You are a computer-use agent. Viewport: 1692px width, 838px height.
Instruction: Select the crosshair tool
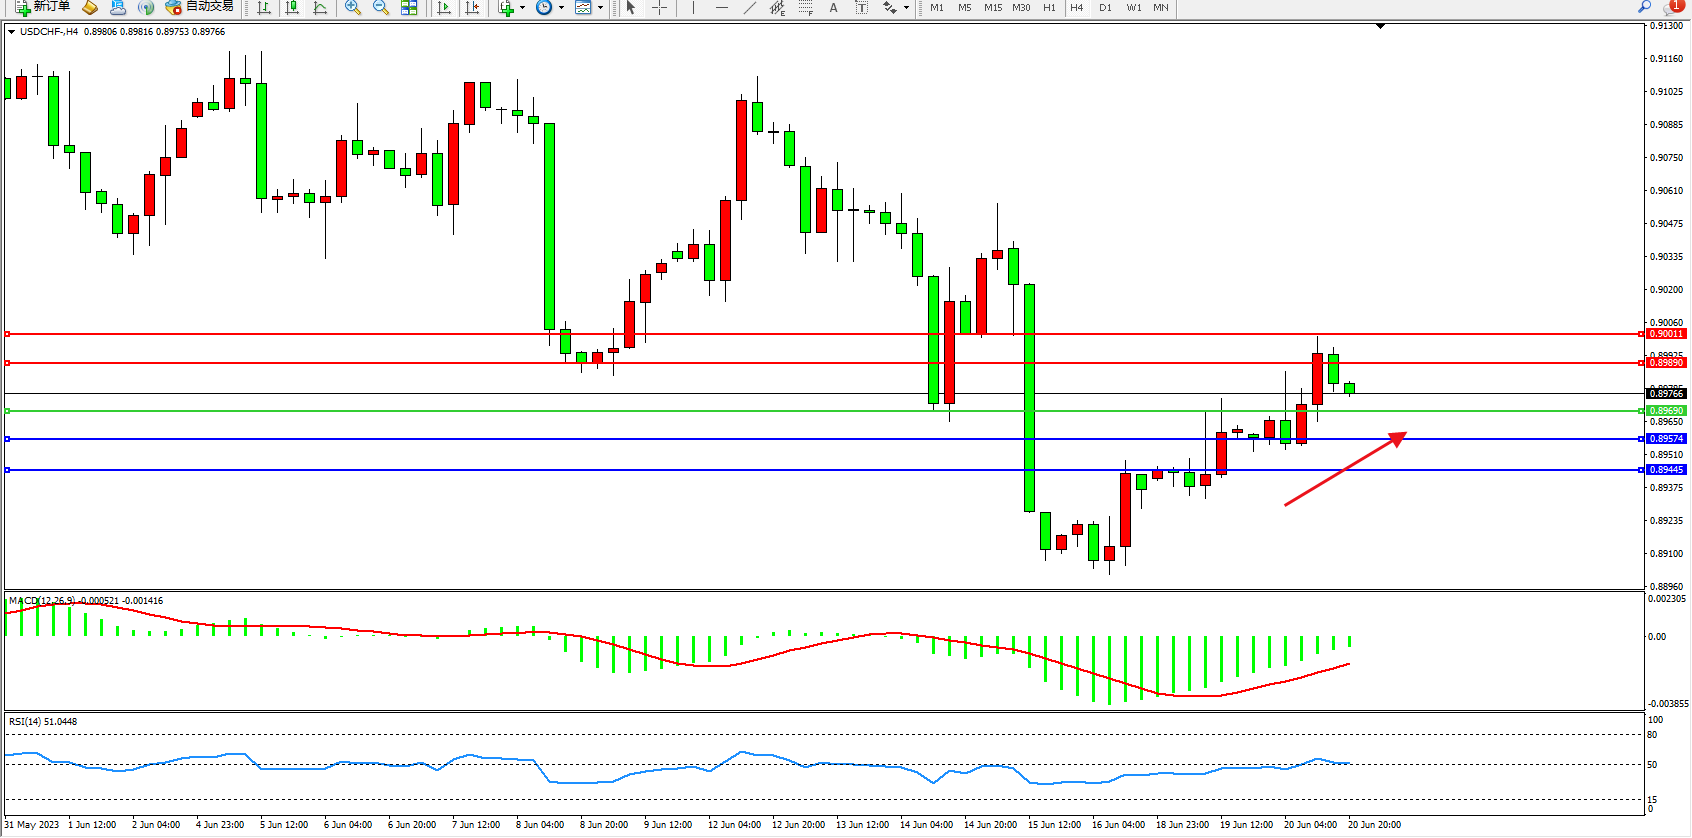coord(659,8)
